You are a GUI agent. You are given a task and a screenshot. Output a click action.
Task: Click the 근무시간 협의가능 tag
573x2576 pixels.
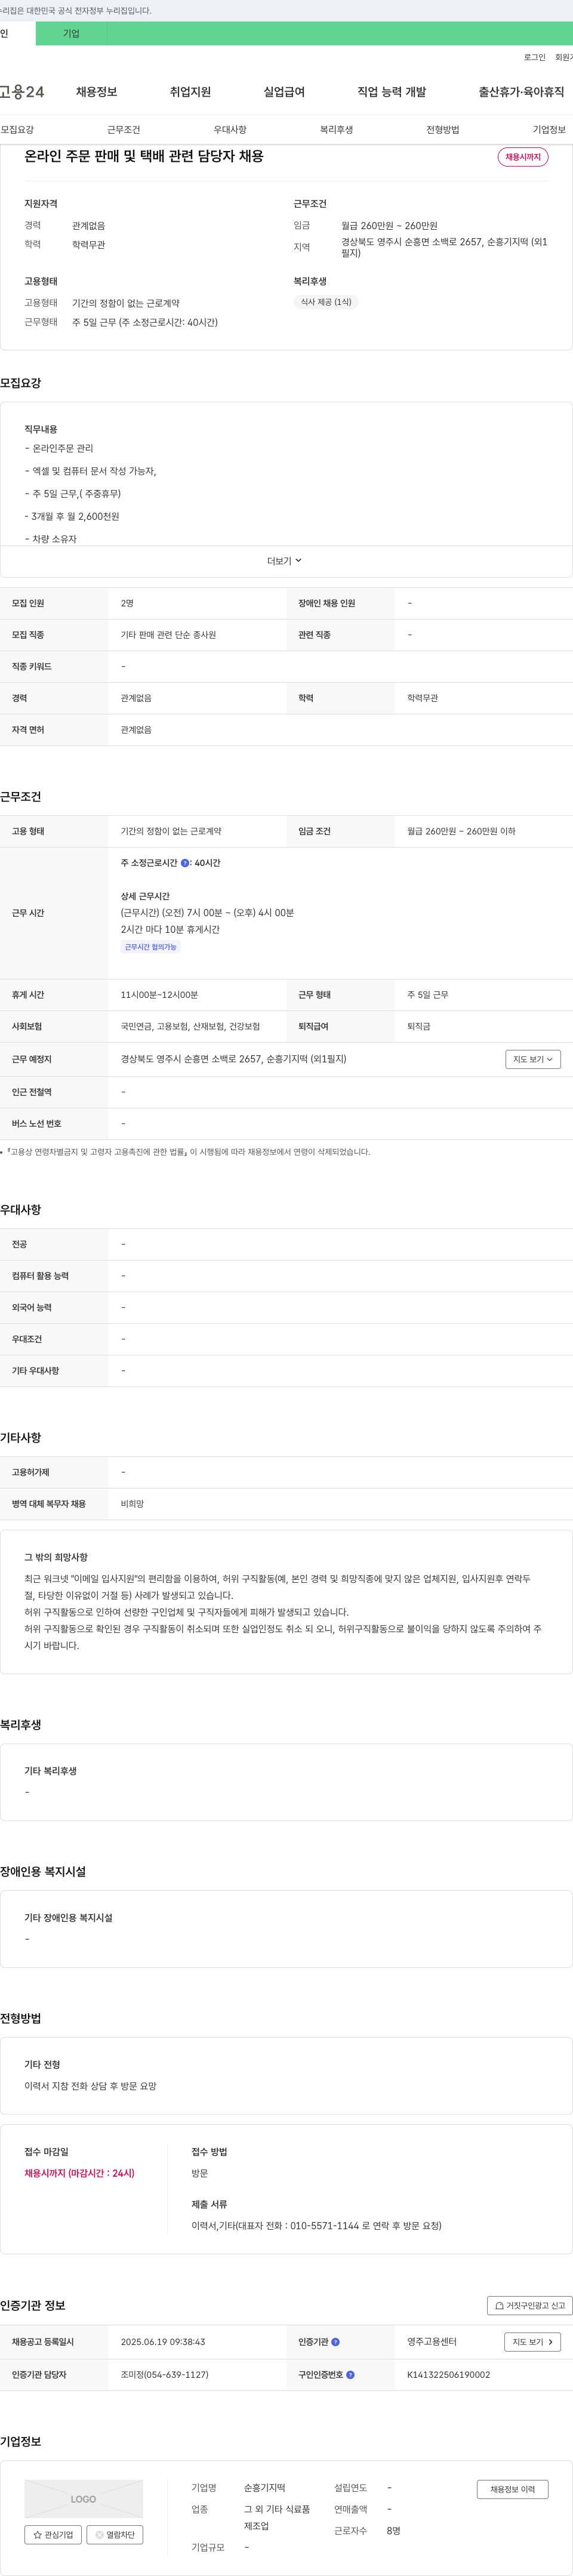point(150,947)
